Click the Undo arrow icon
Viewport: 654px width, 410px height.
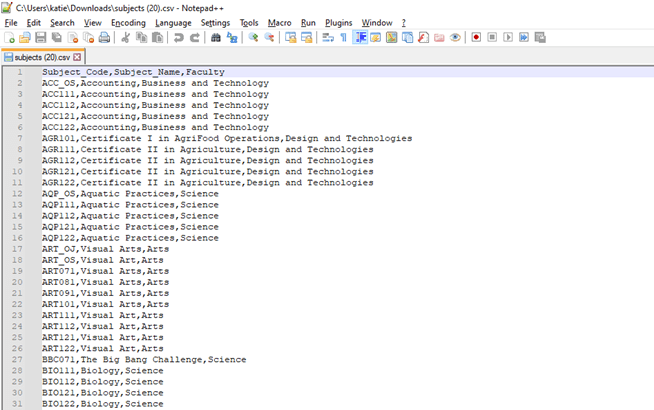[178, 38]
